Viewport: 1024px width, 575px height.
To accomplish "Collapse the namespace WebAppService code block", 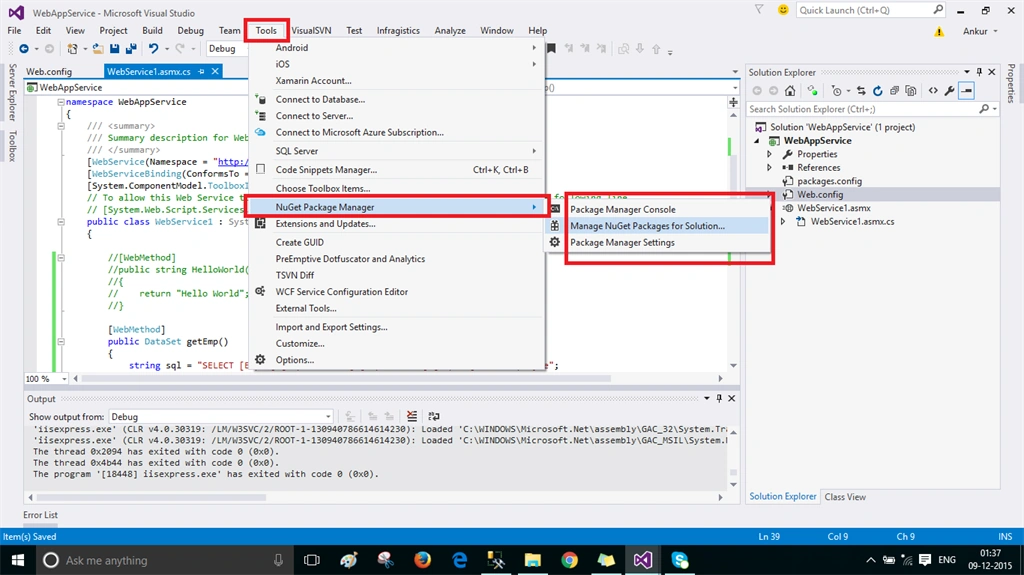I will pos(61,102).
